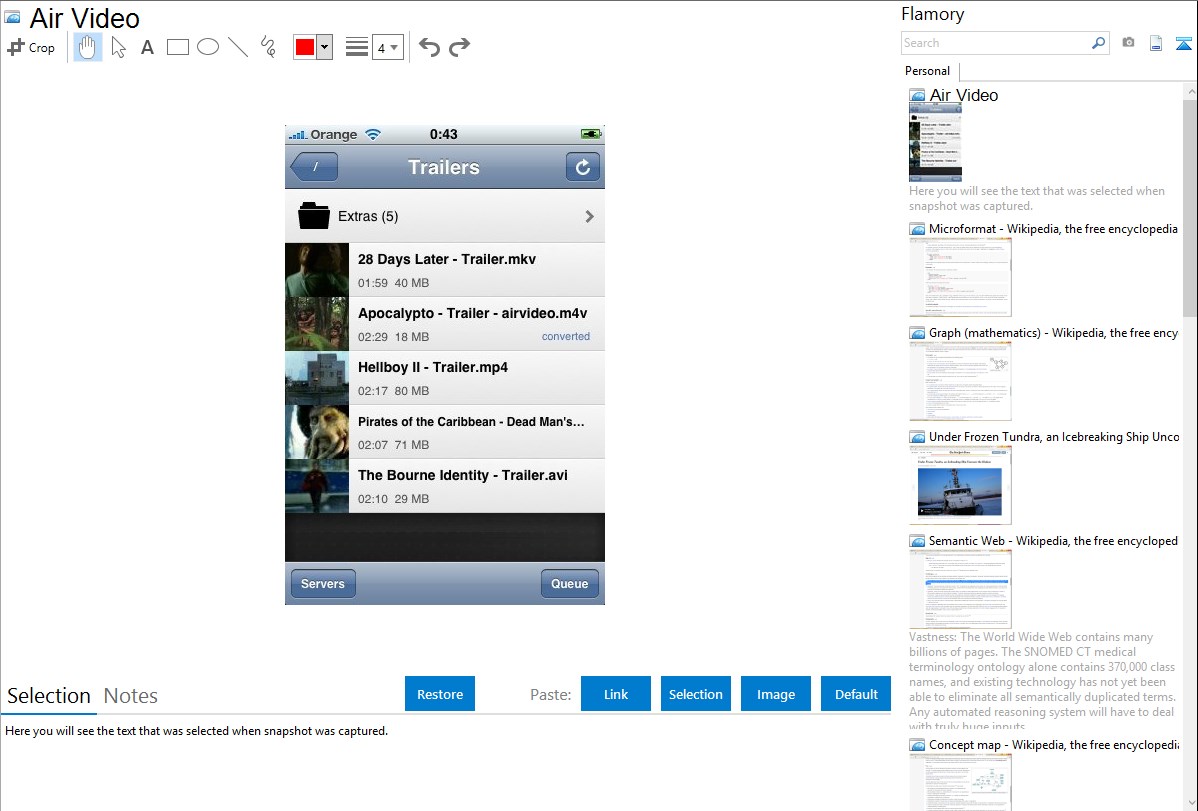Select the Crop tool
The image size is (1198, 811).
[31, 47]
